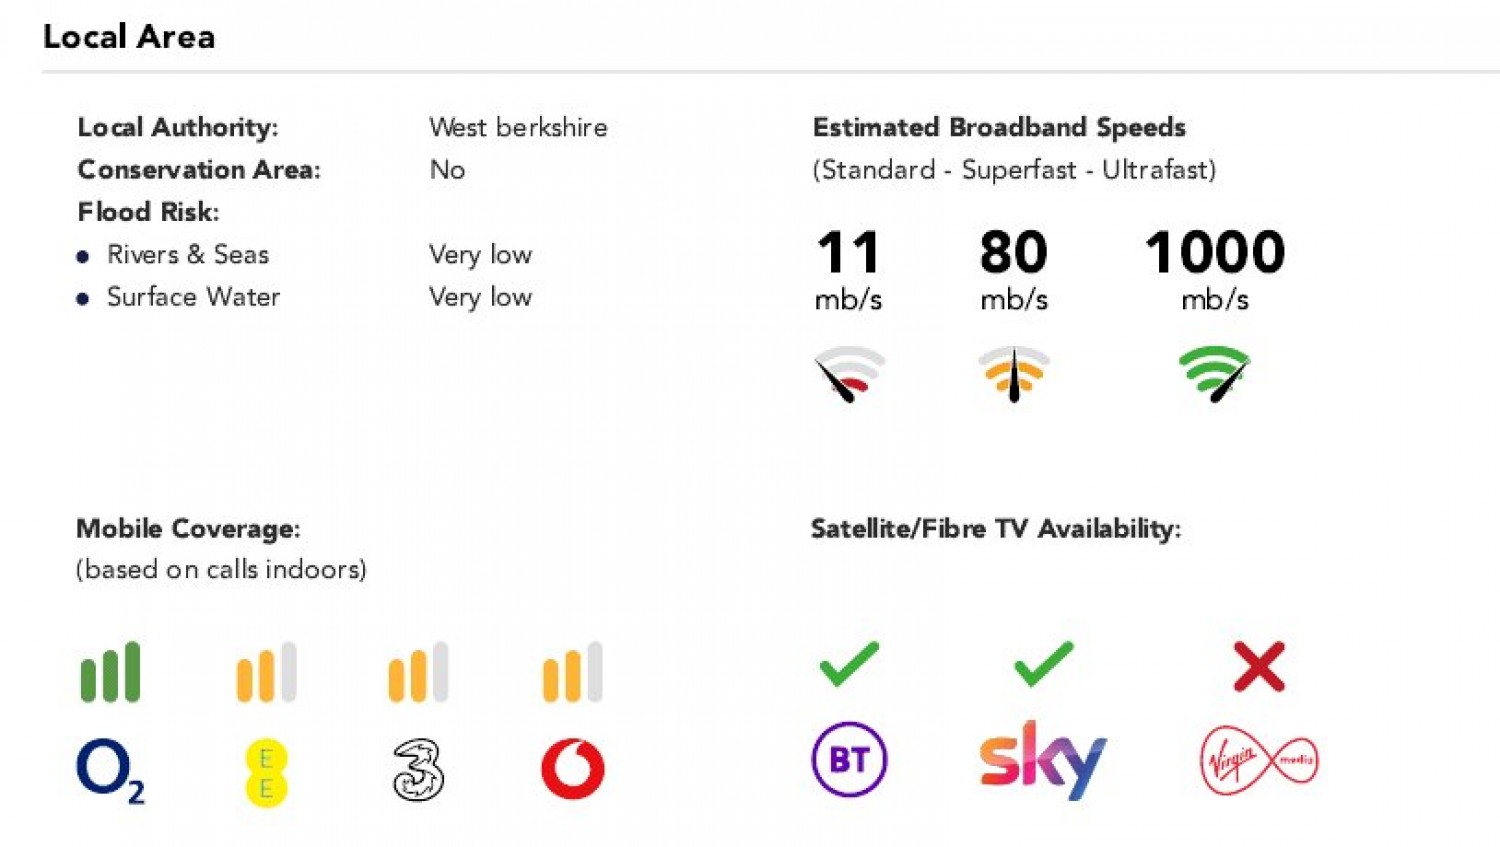The width and height of the screenshot is (1500, 847).
Task: Click the West berkshire local authority text
Action: coord(518,128)
